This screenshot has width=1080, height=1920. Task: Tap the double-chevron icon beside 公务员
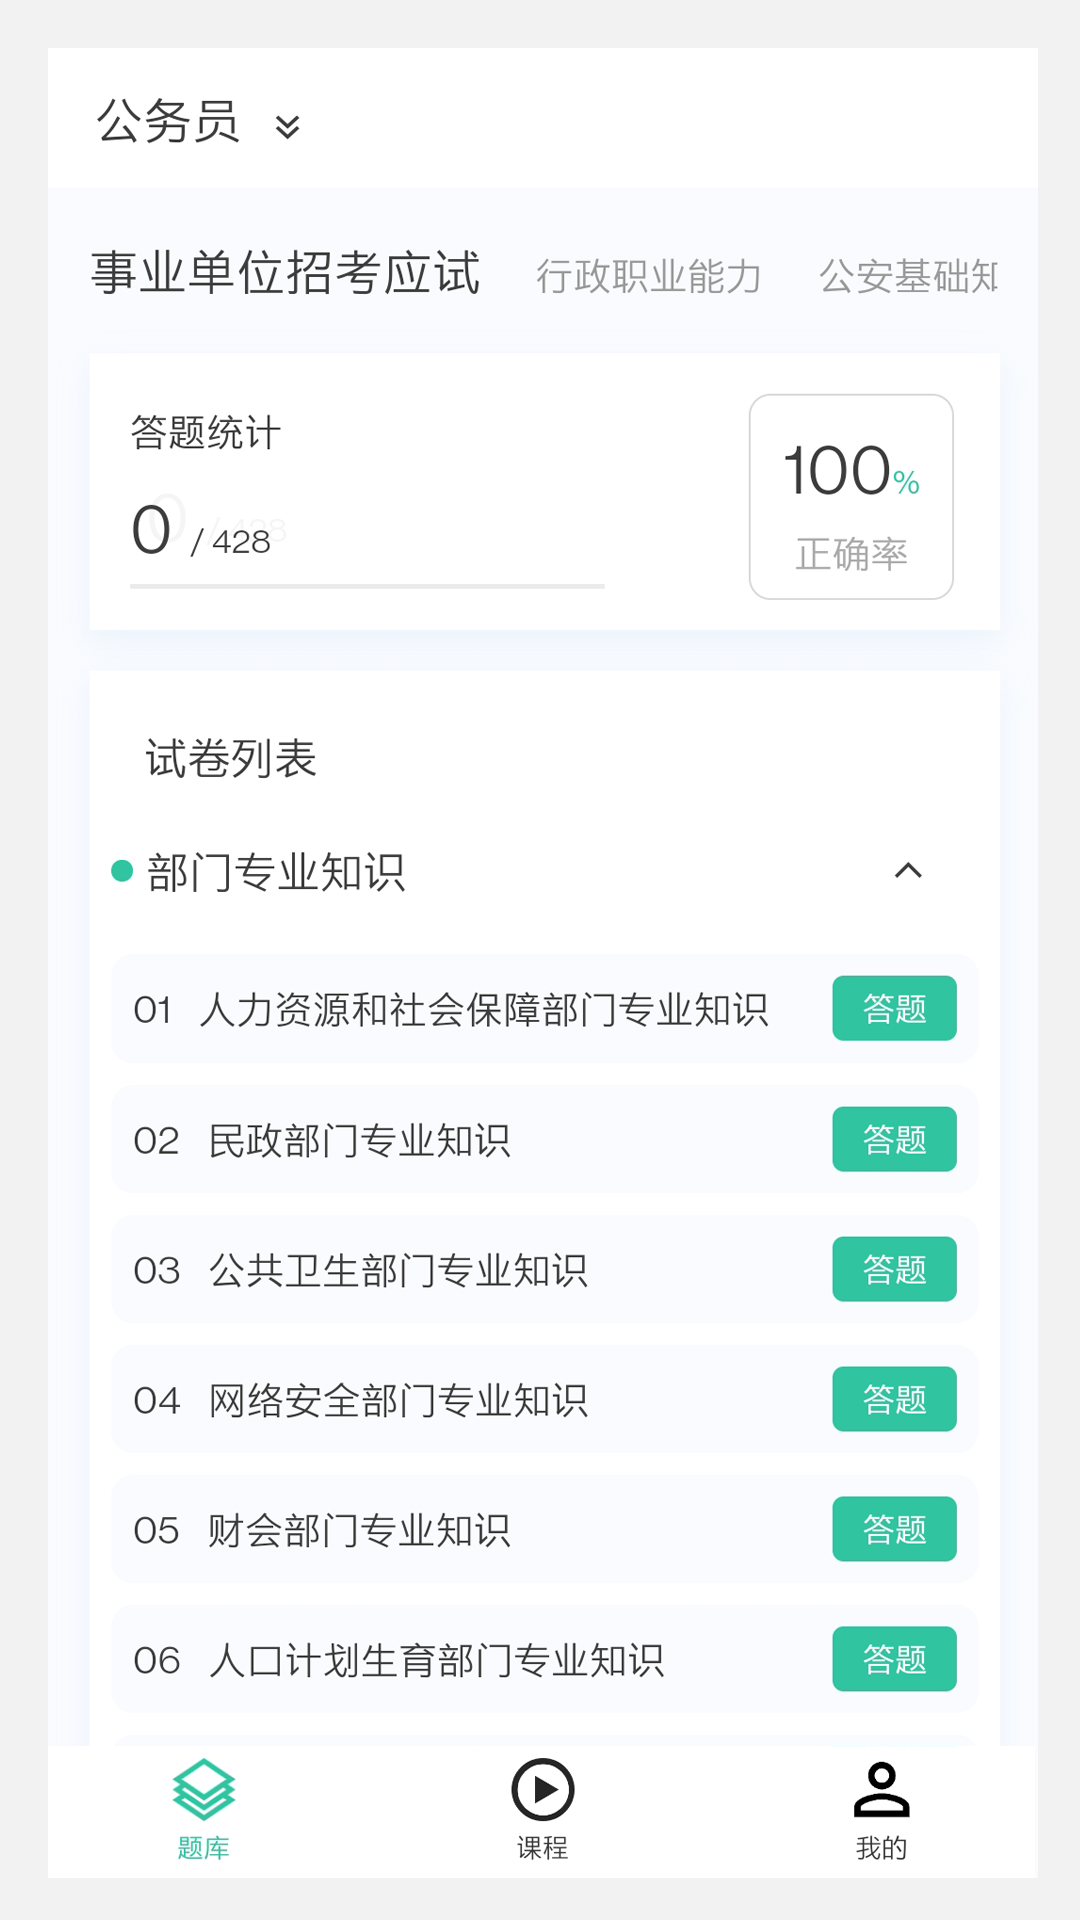click(288, 126)
